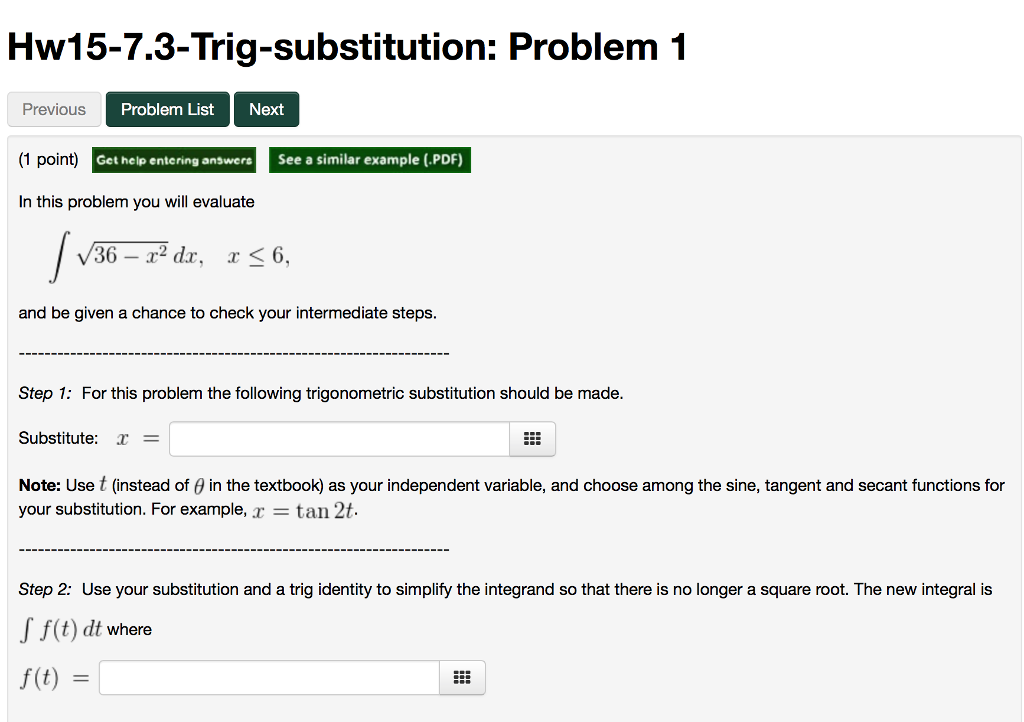Click the dashed separator below Step 1
Image resolution: width=1024 pixels, height=722 pixels.
click(x=234, y=548)
